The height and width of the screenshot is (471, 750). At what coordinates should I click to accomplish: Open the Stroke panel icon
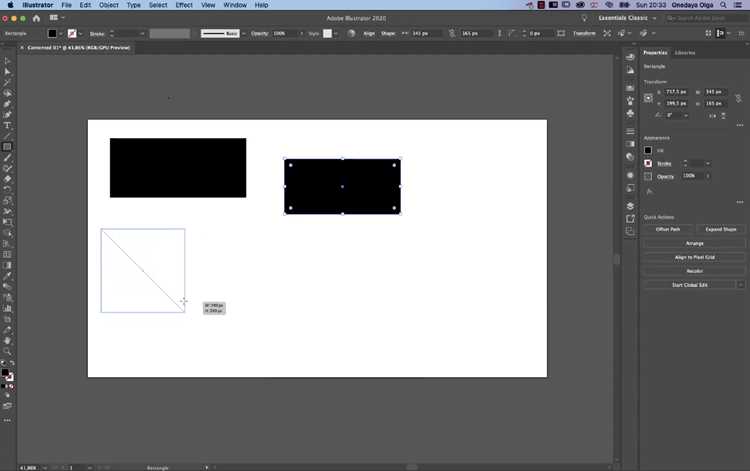[x=630, y=131]
